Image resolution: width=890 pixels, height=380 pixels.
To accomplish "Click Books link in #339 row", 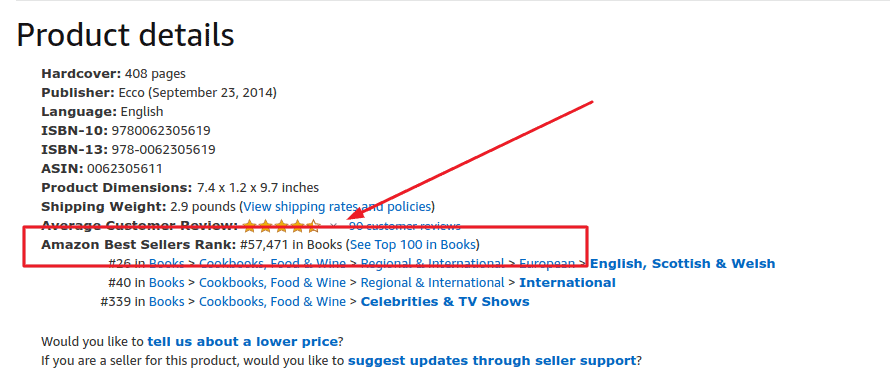I will (x=166, y=302).
